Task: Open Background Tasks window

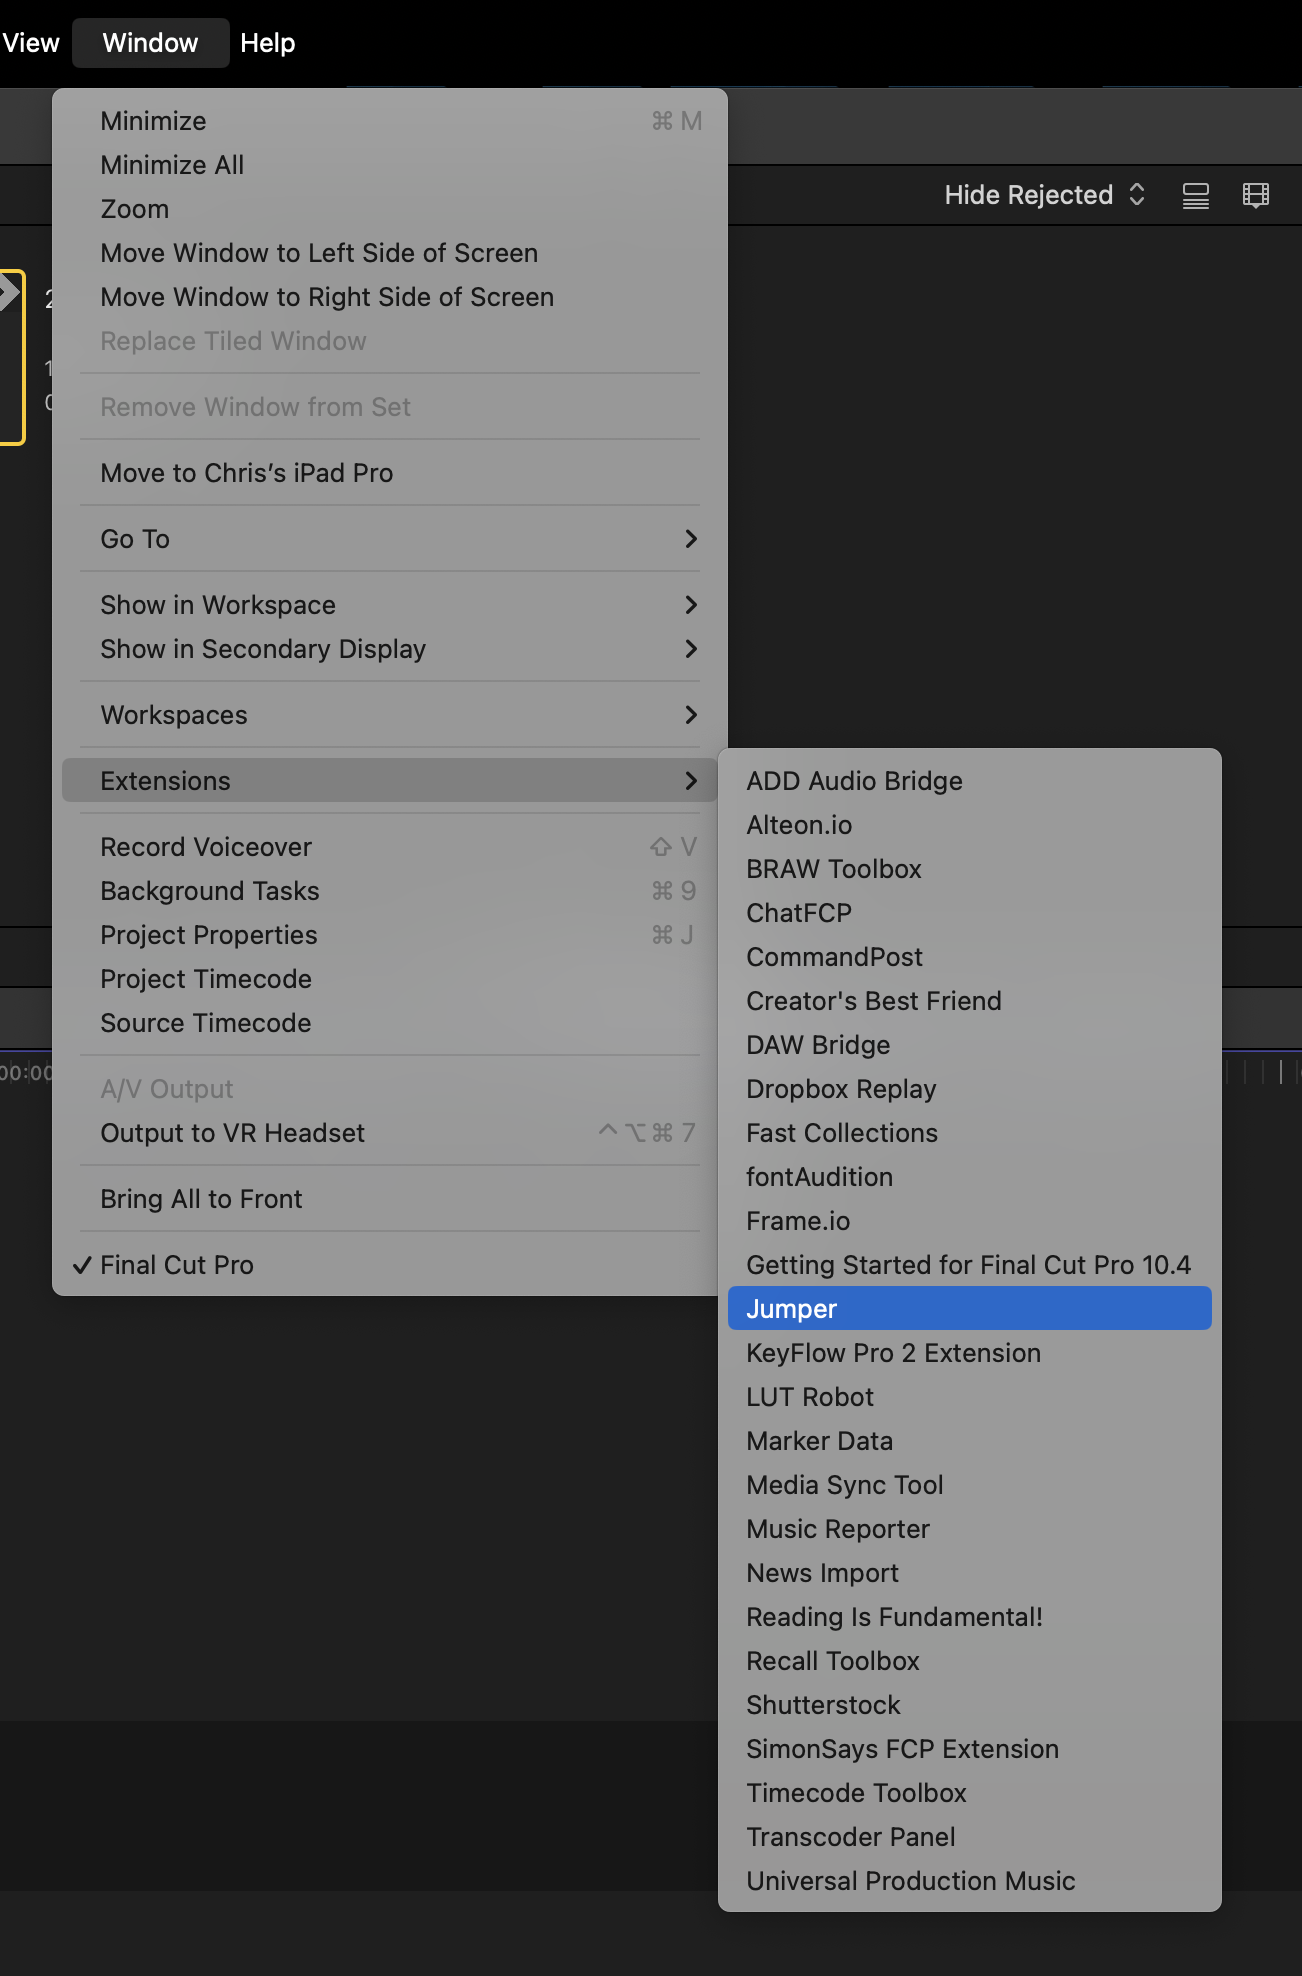Action: (210, 891)
